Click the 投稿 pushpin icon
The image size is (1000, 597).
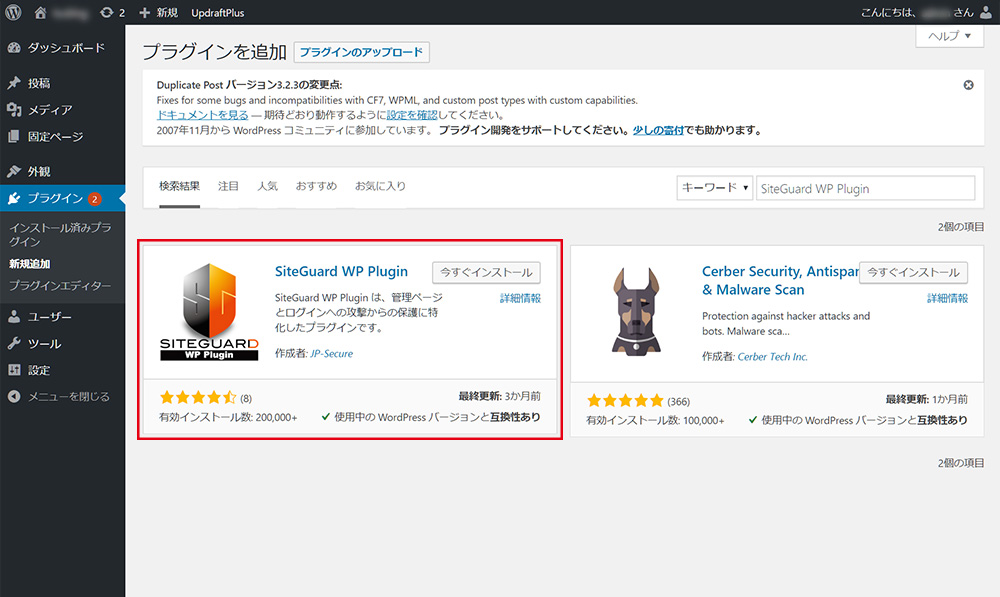[14, 83]
